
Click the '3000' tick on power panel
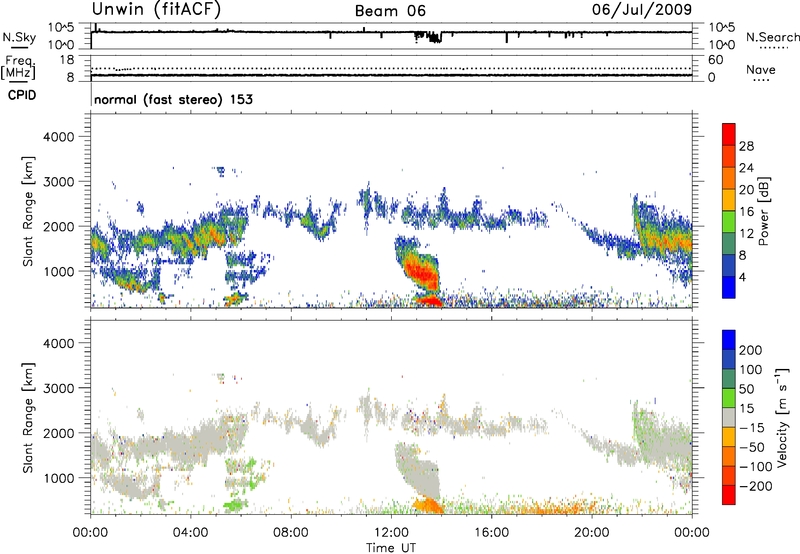click(x=58, y=182)
